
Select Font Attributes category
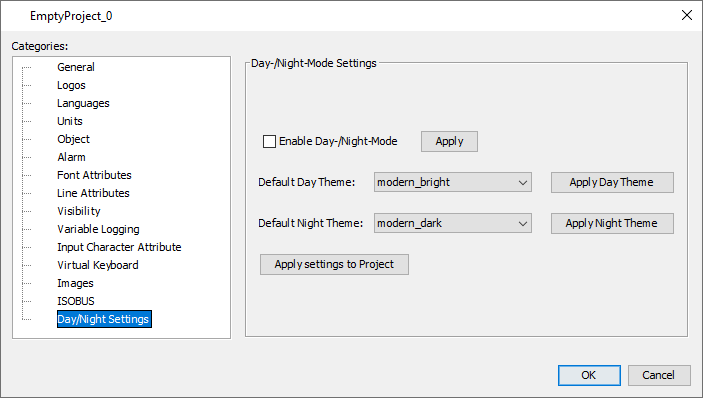[x=94, y=175]
